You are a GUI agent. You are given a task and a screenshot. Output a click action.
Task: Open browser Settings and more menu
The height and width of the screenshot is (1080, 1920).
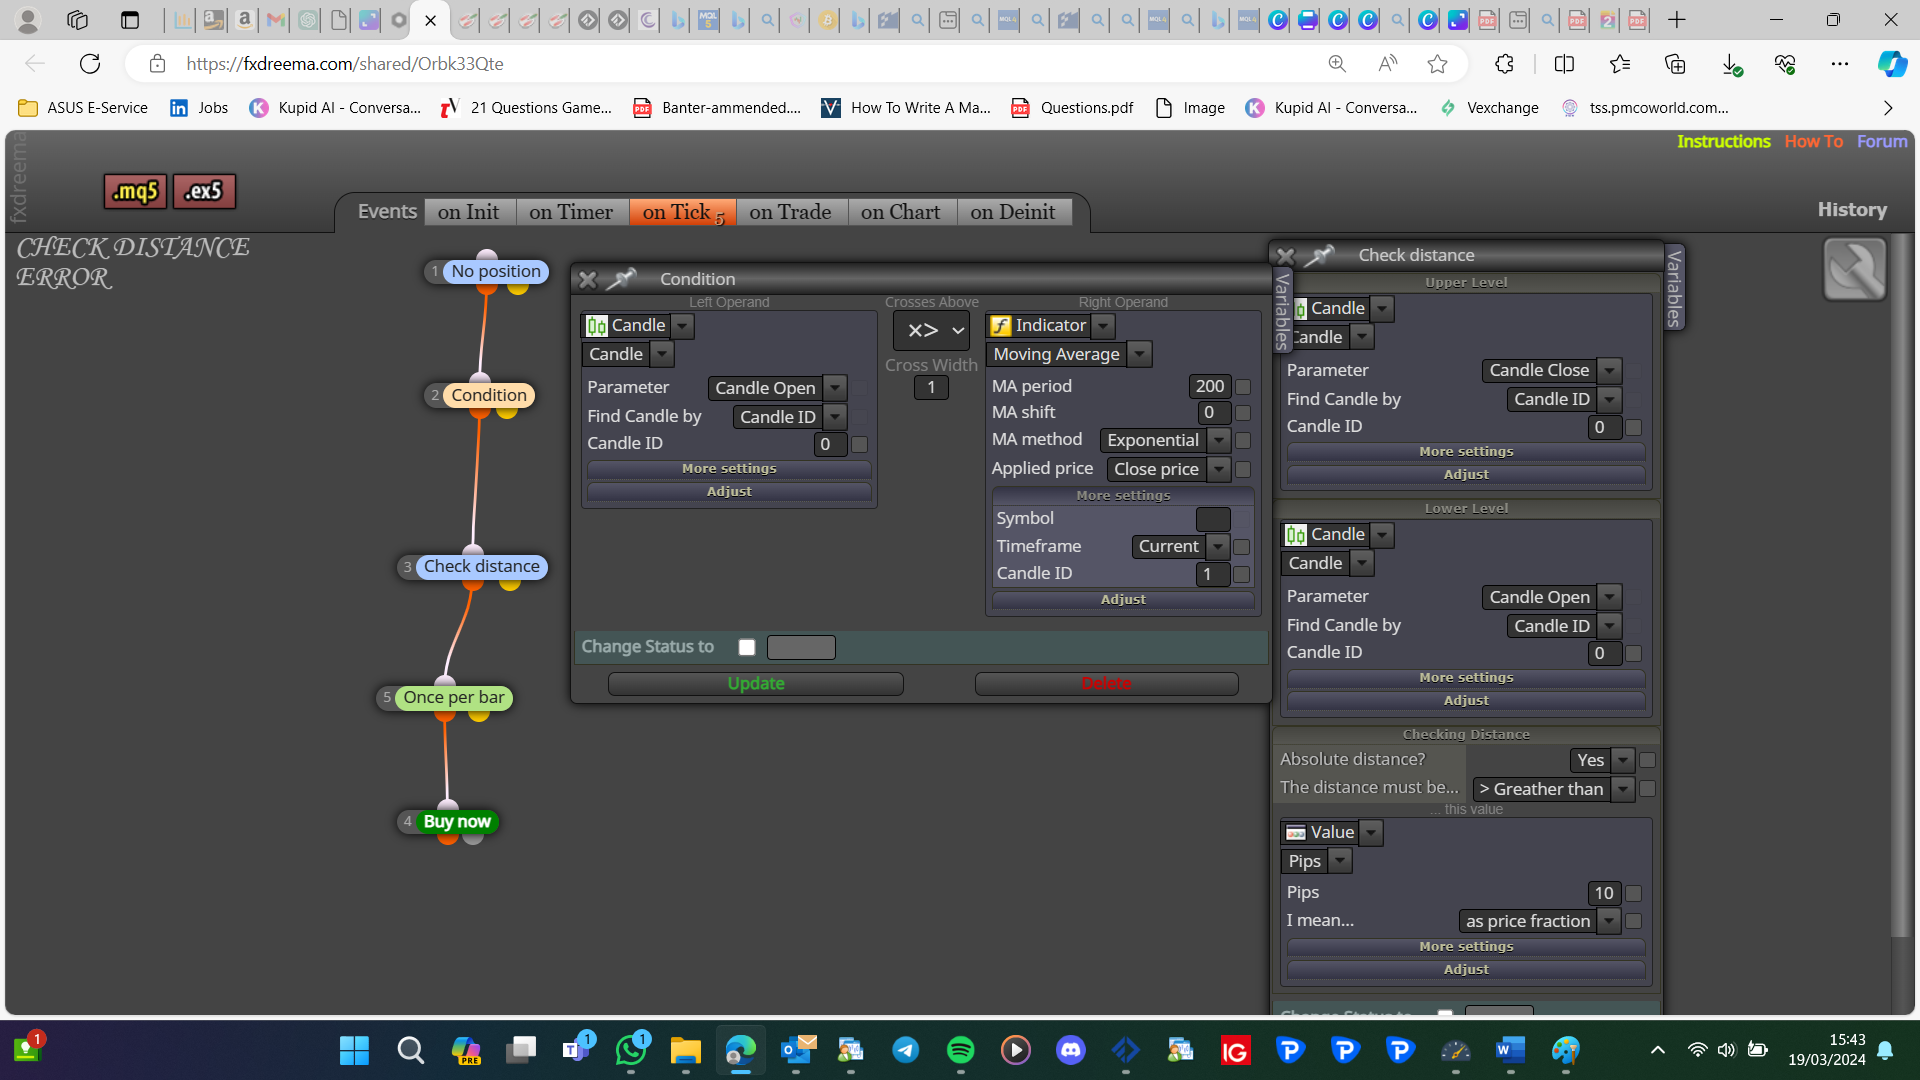coord(1840,64)
